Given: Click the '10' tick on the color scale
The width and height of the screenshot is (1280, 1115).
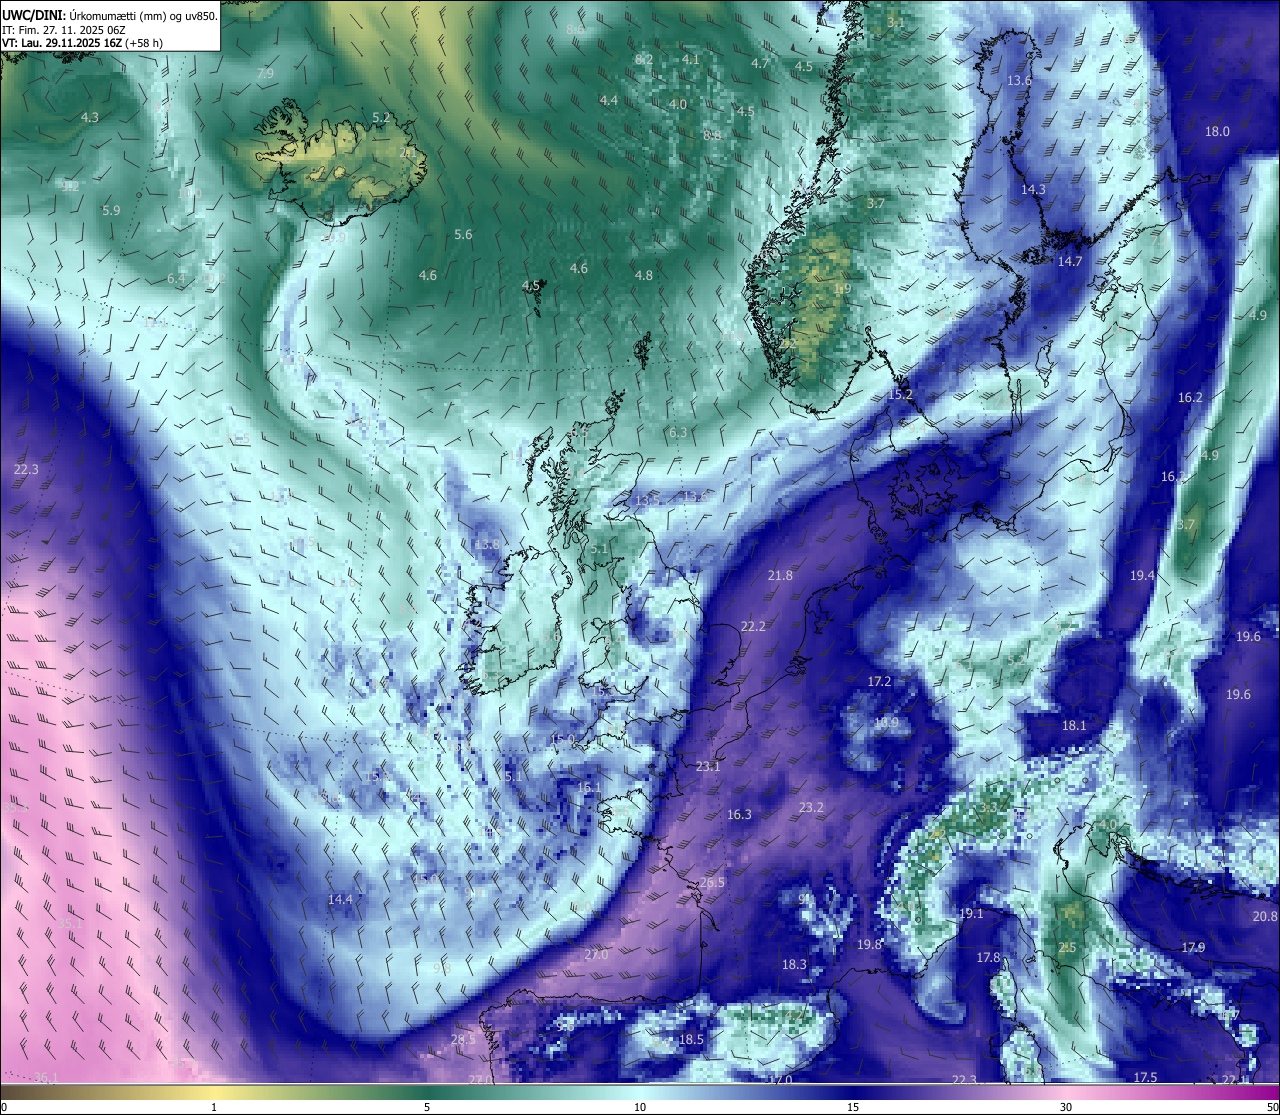Looking at the screenshot, I should (640, 1107).
